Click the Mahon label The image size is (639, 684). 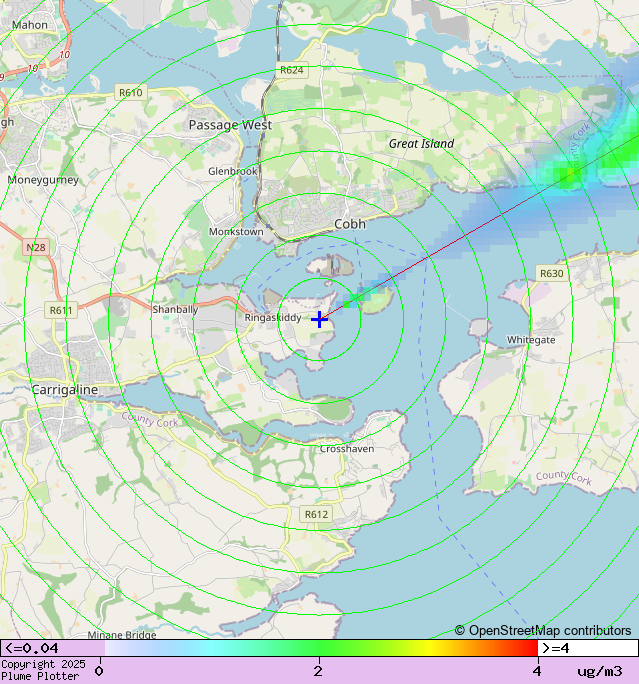pos(30,25)
